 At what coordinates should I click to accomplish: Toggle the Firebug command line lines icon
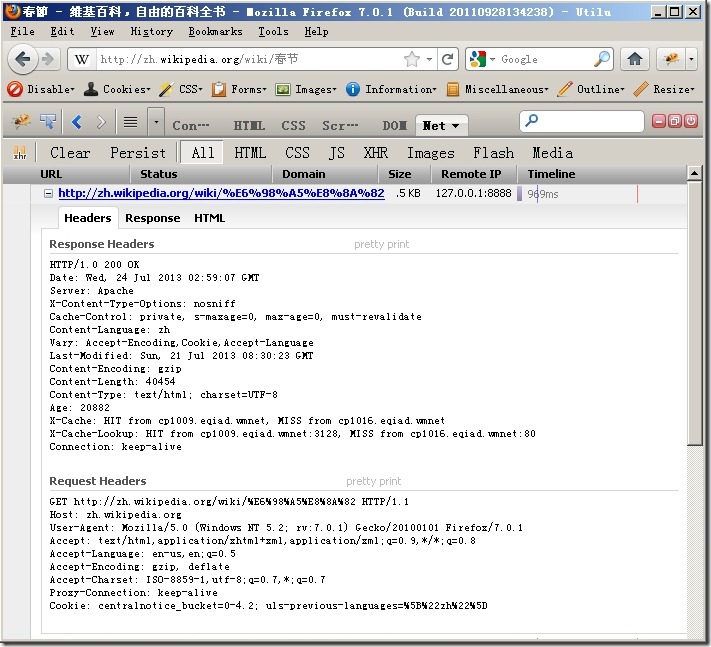tap(131, 122)
